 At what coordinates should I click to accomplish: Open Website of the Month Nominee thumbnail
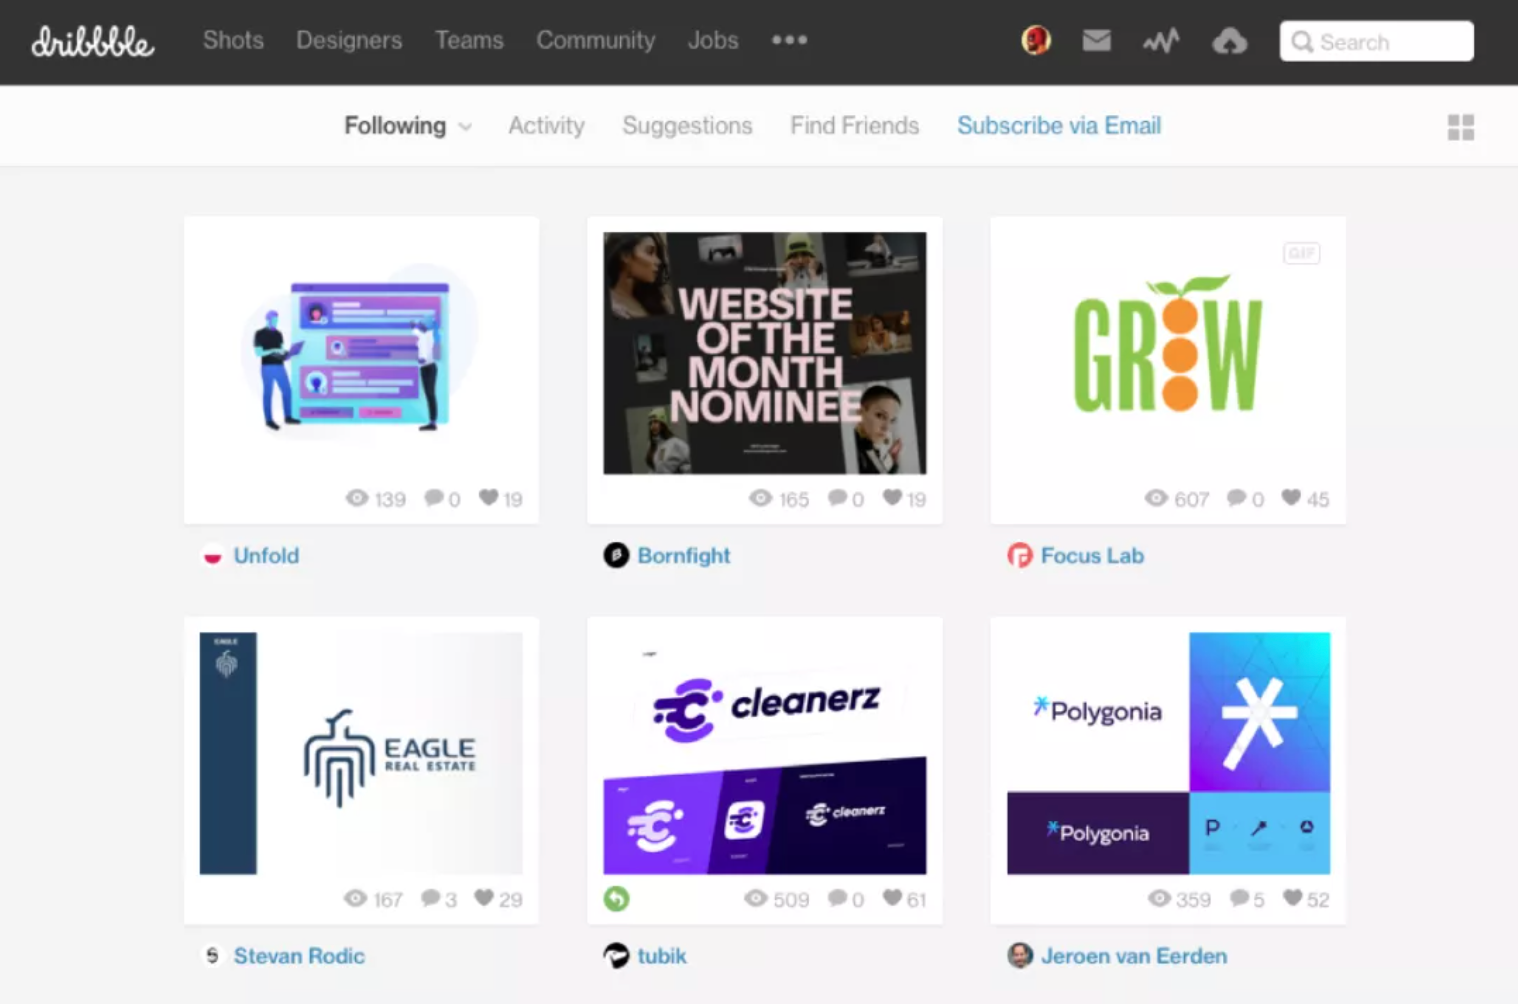click(765, 353)
